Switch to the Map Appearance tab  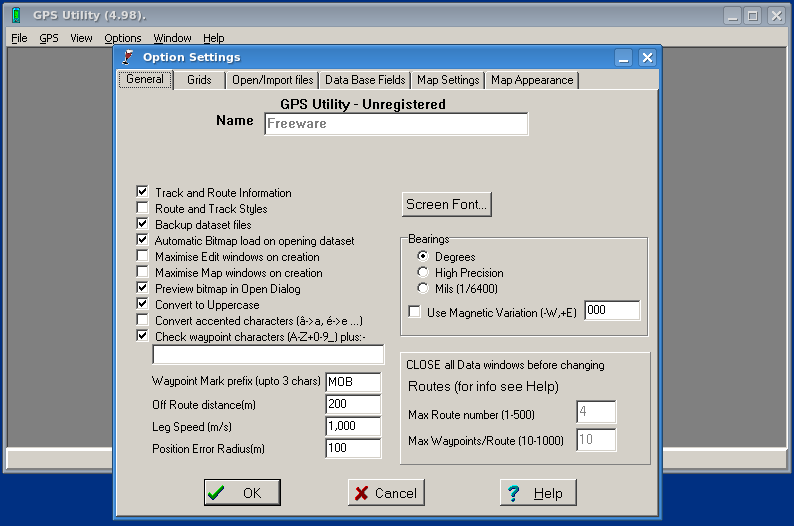532,80
